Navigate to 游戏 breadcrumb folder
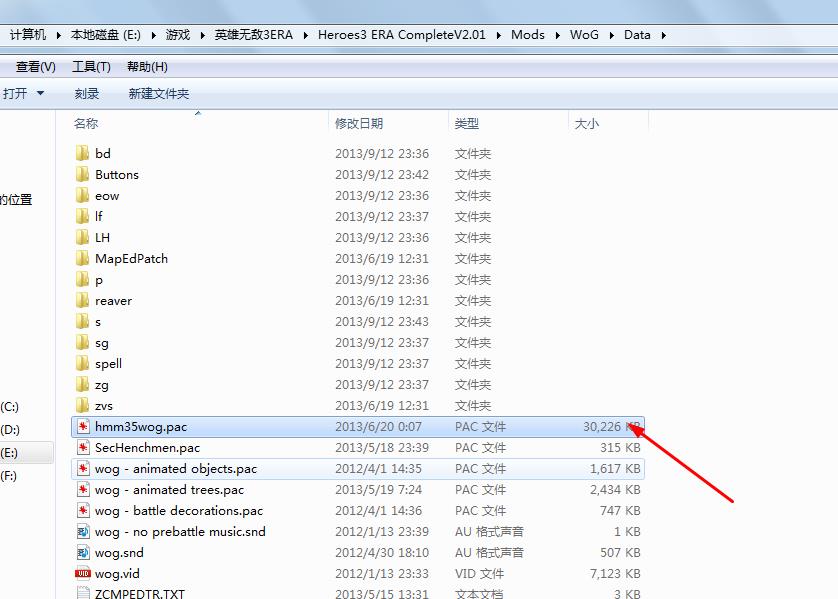This screenshot has width=838, height=599. pos(178,35)
